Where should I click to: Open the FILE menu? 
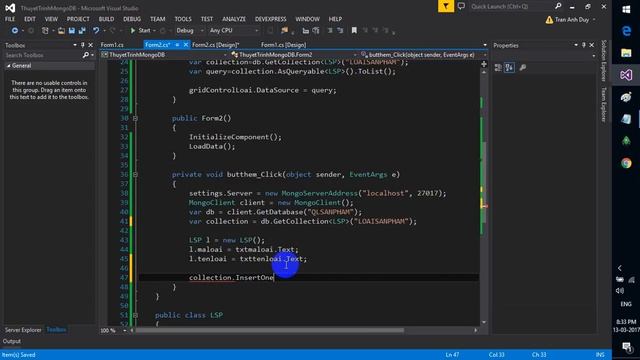10,19
